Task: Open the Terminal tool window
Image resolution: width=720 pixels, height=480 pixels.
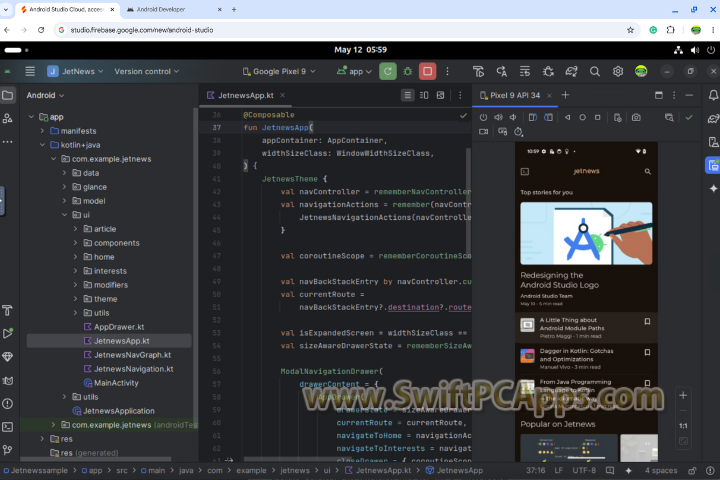Action: point(8,427)
